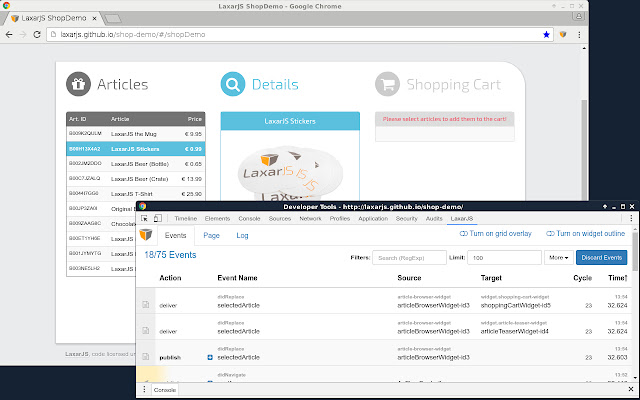Expand the publish selectedArticle event
Screen dimensions: 640x400
tap(210, 358)
